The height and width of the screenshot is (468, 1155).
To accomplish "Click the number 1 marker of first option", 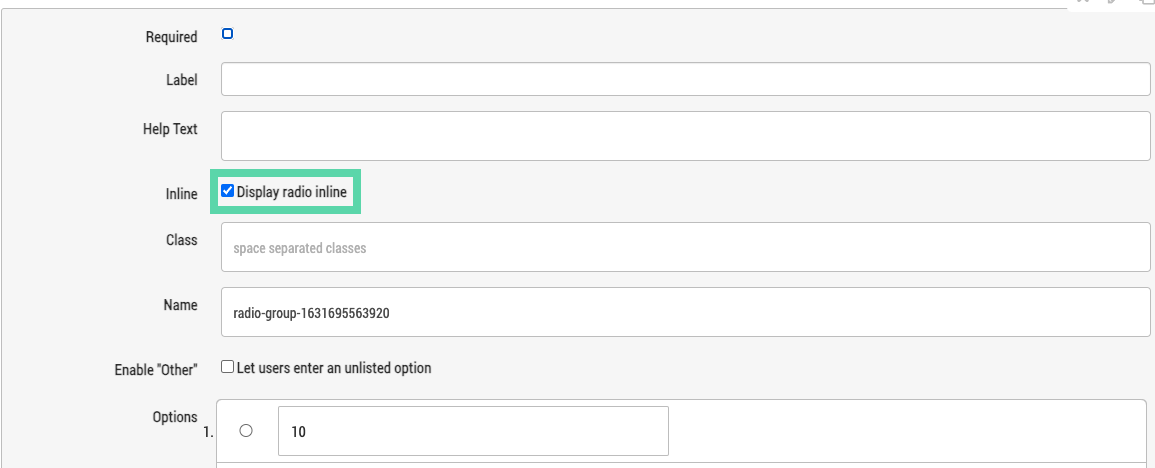I will tap(208, 433).
